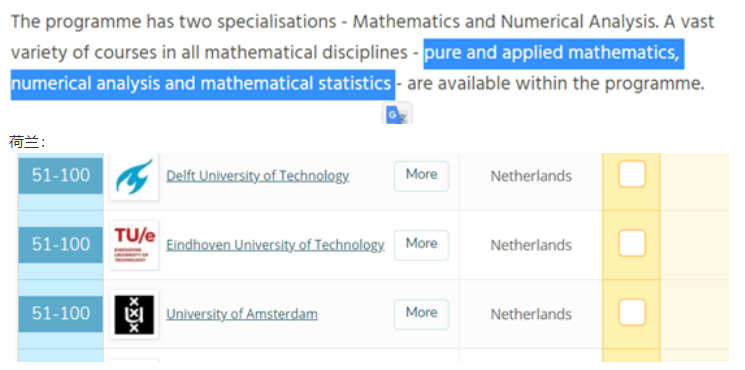Click the 51-100 rank badge for Eindhoven

pos(60,245)
